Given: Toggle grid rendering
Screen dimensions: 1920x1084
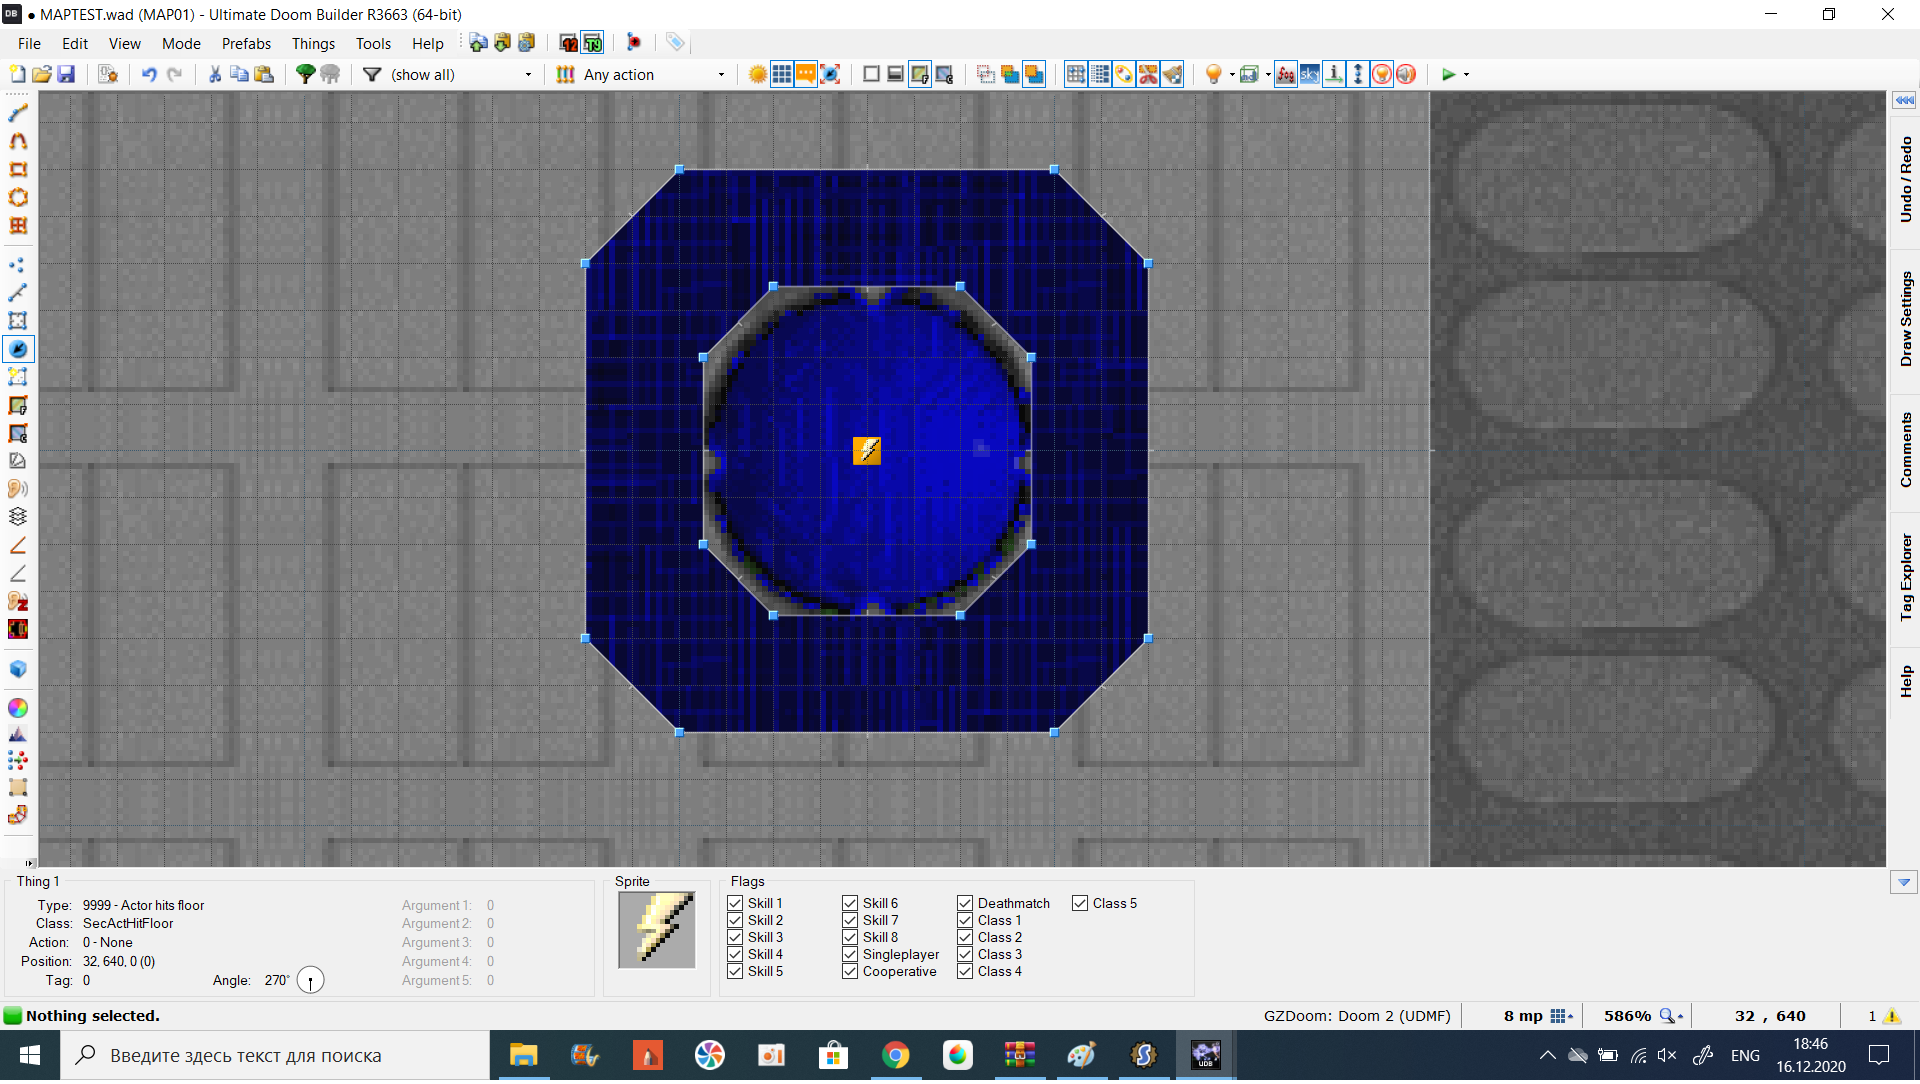Looking at the screenshot, I should 782,74.
